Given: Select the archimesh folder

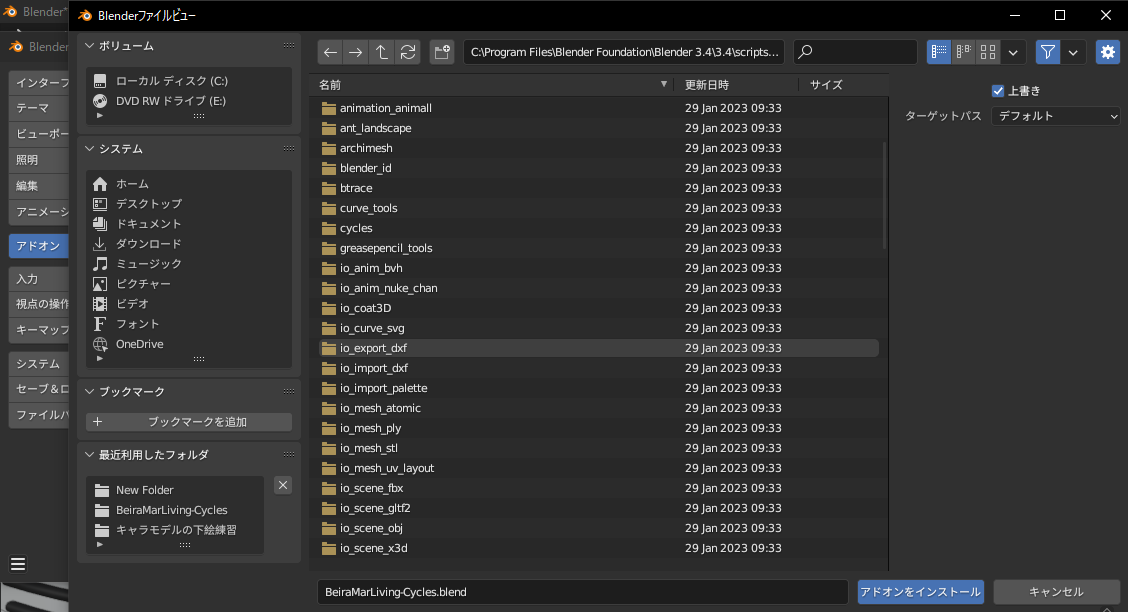Looking at the screenshot, I should (599, 148).
